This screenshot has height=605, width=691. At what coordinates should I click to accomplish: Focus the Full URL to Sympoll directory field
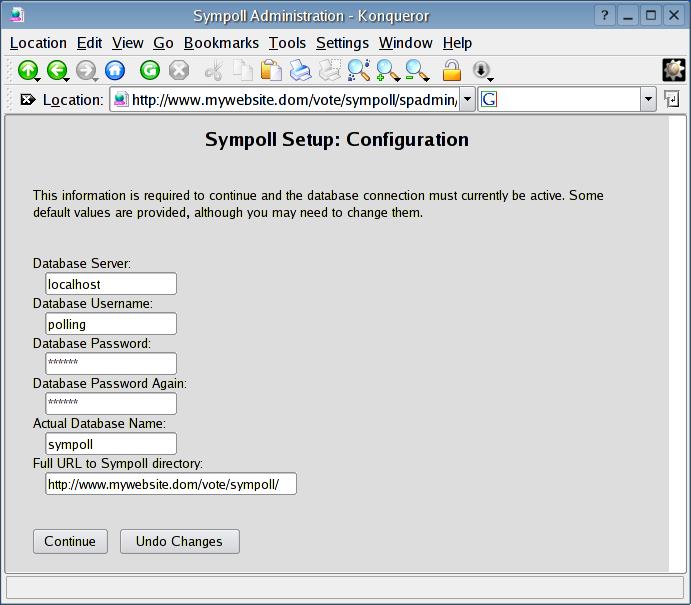[171, 484]
